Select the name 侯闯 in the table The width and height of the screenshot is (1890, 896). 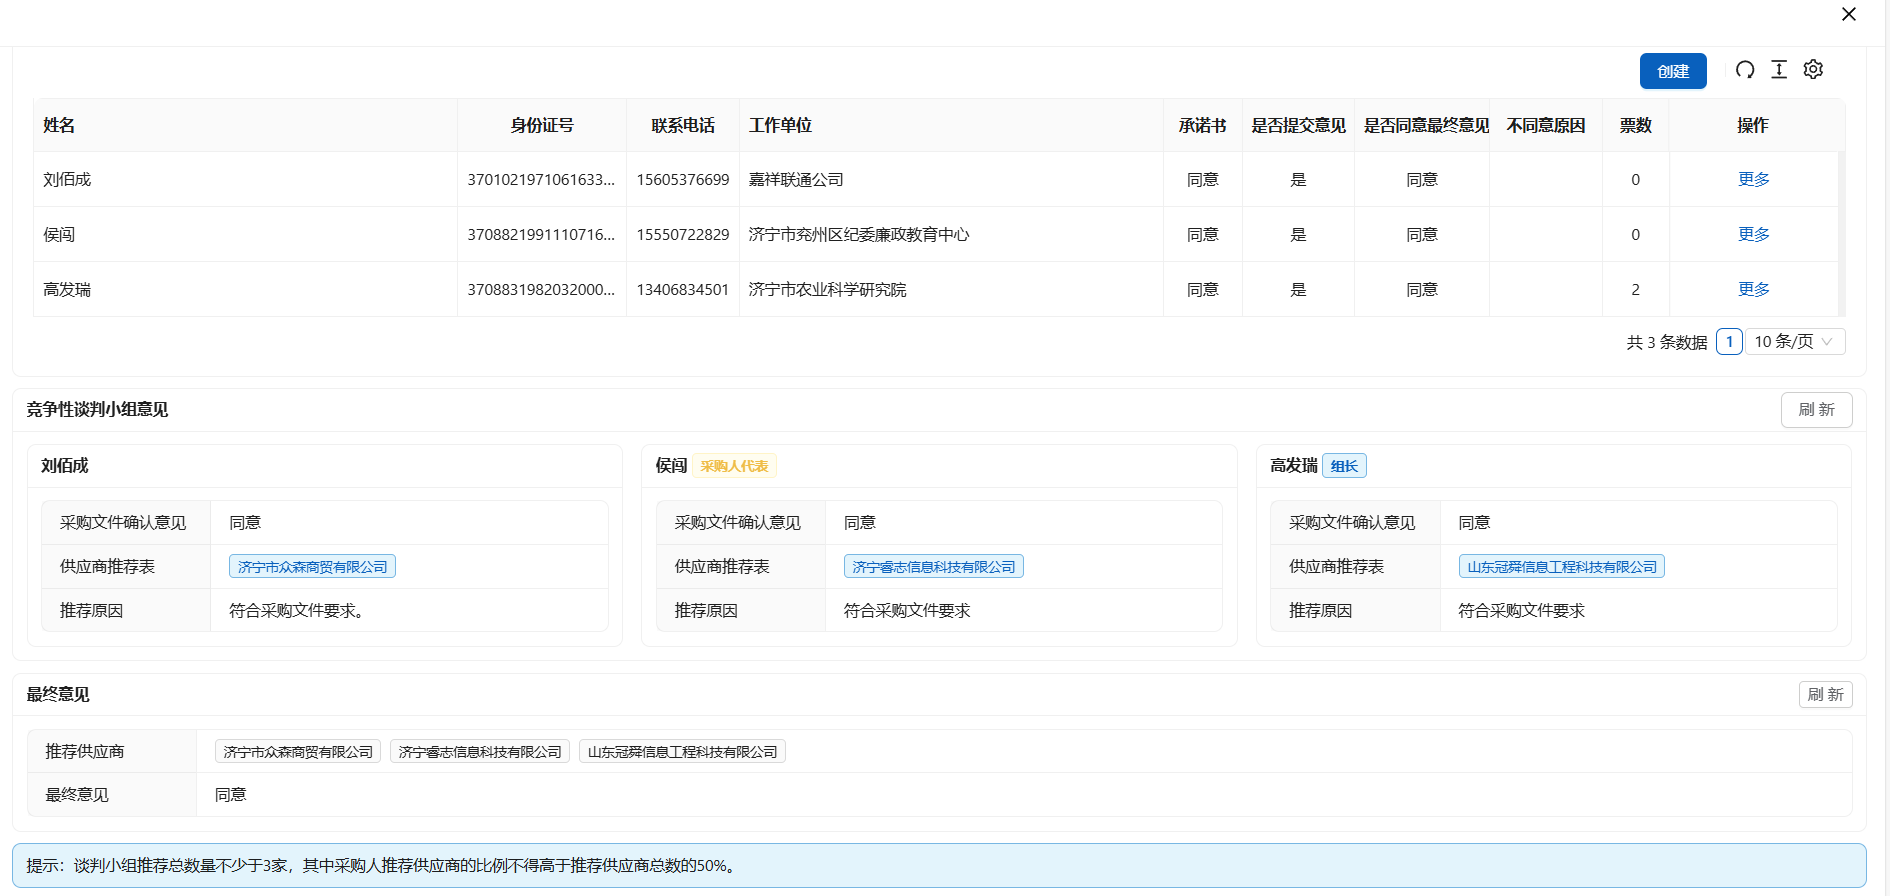(59, 235)
